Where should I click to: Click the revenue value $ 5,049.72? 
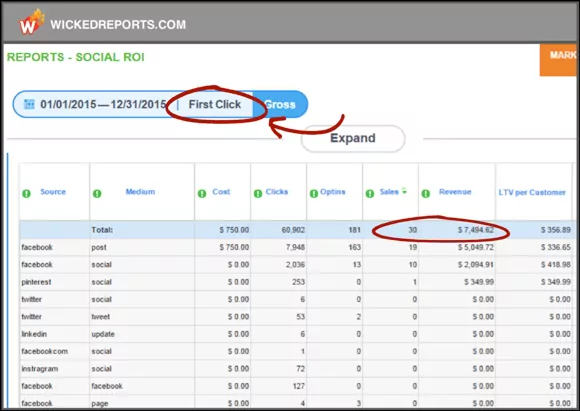(x=476, y=247)
